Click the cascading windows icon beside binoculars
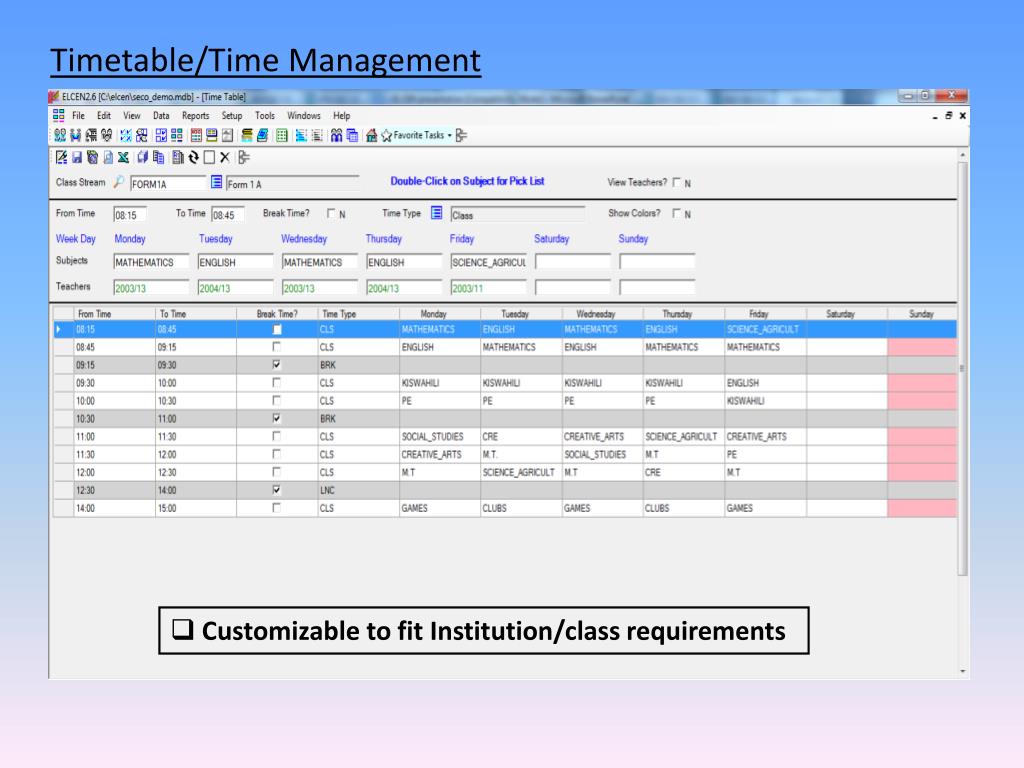1024x768 pixels. 352,135
